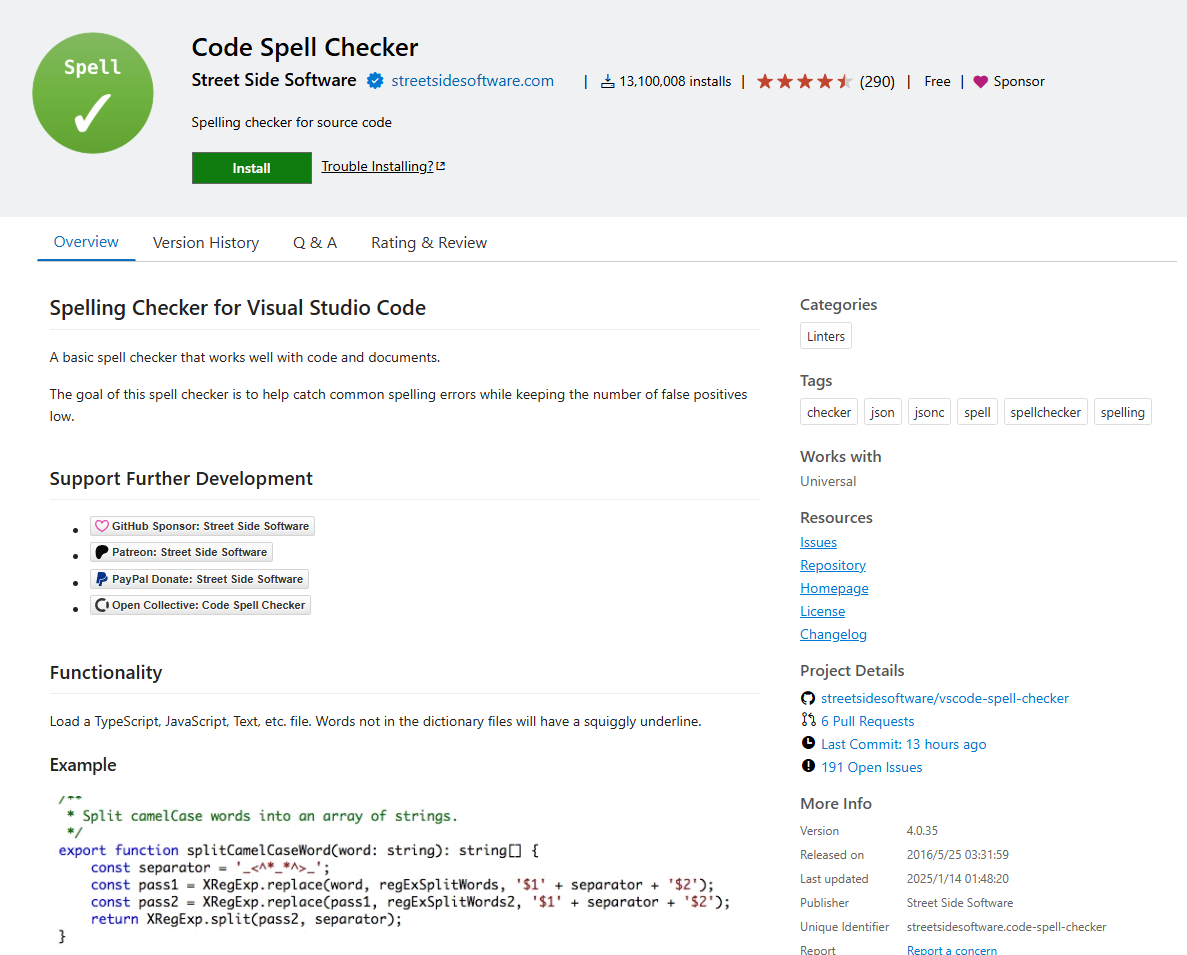
Task: Click the Last updated date 2025/1/14 01:48:20
Action: tap(958, 879)
